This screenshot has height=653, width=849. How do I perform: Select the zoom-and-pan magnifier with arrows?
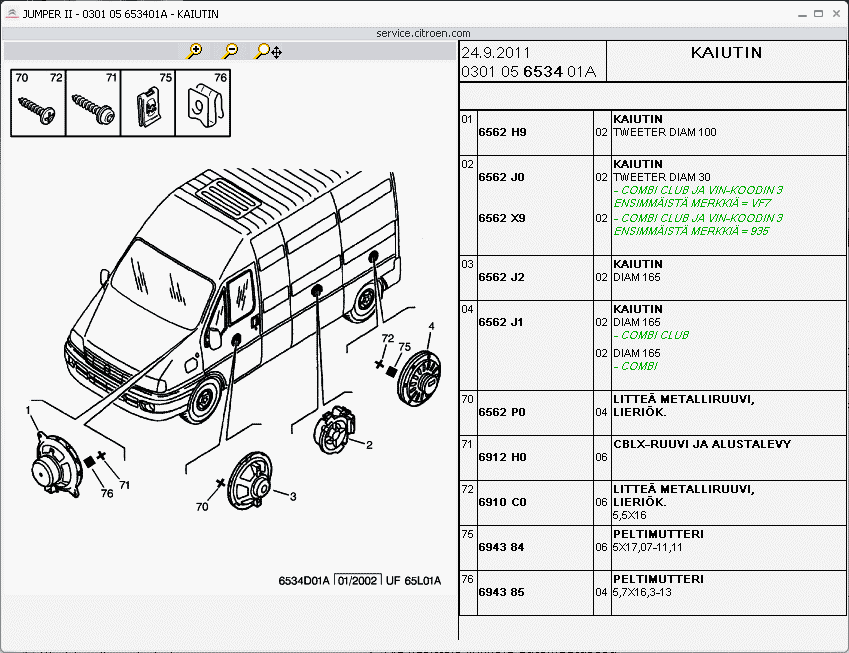[268, 51]
